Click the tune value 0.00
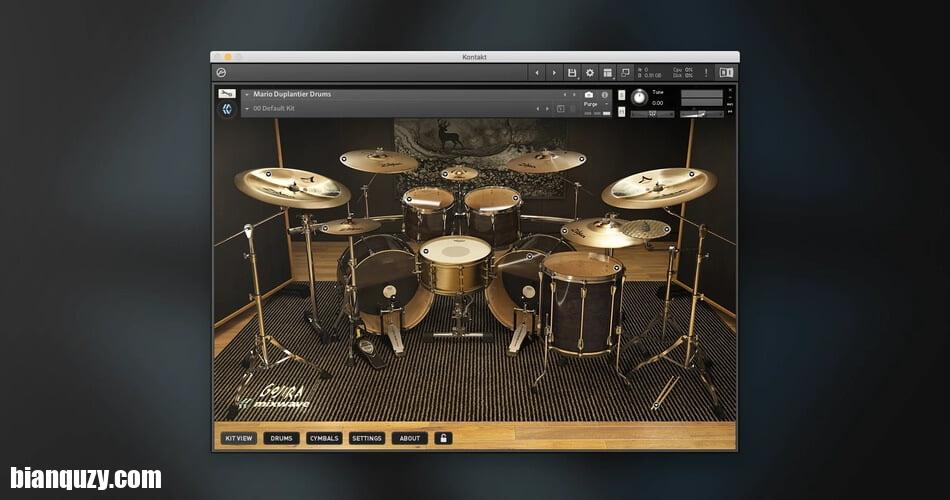 pos(657,104)
